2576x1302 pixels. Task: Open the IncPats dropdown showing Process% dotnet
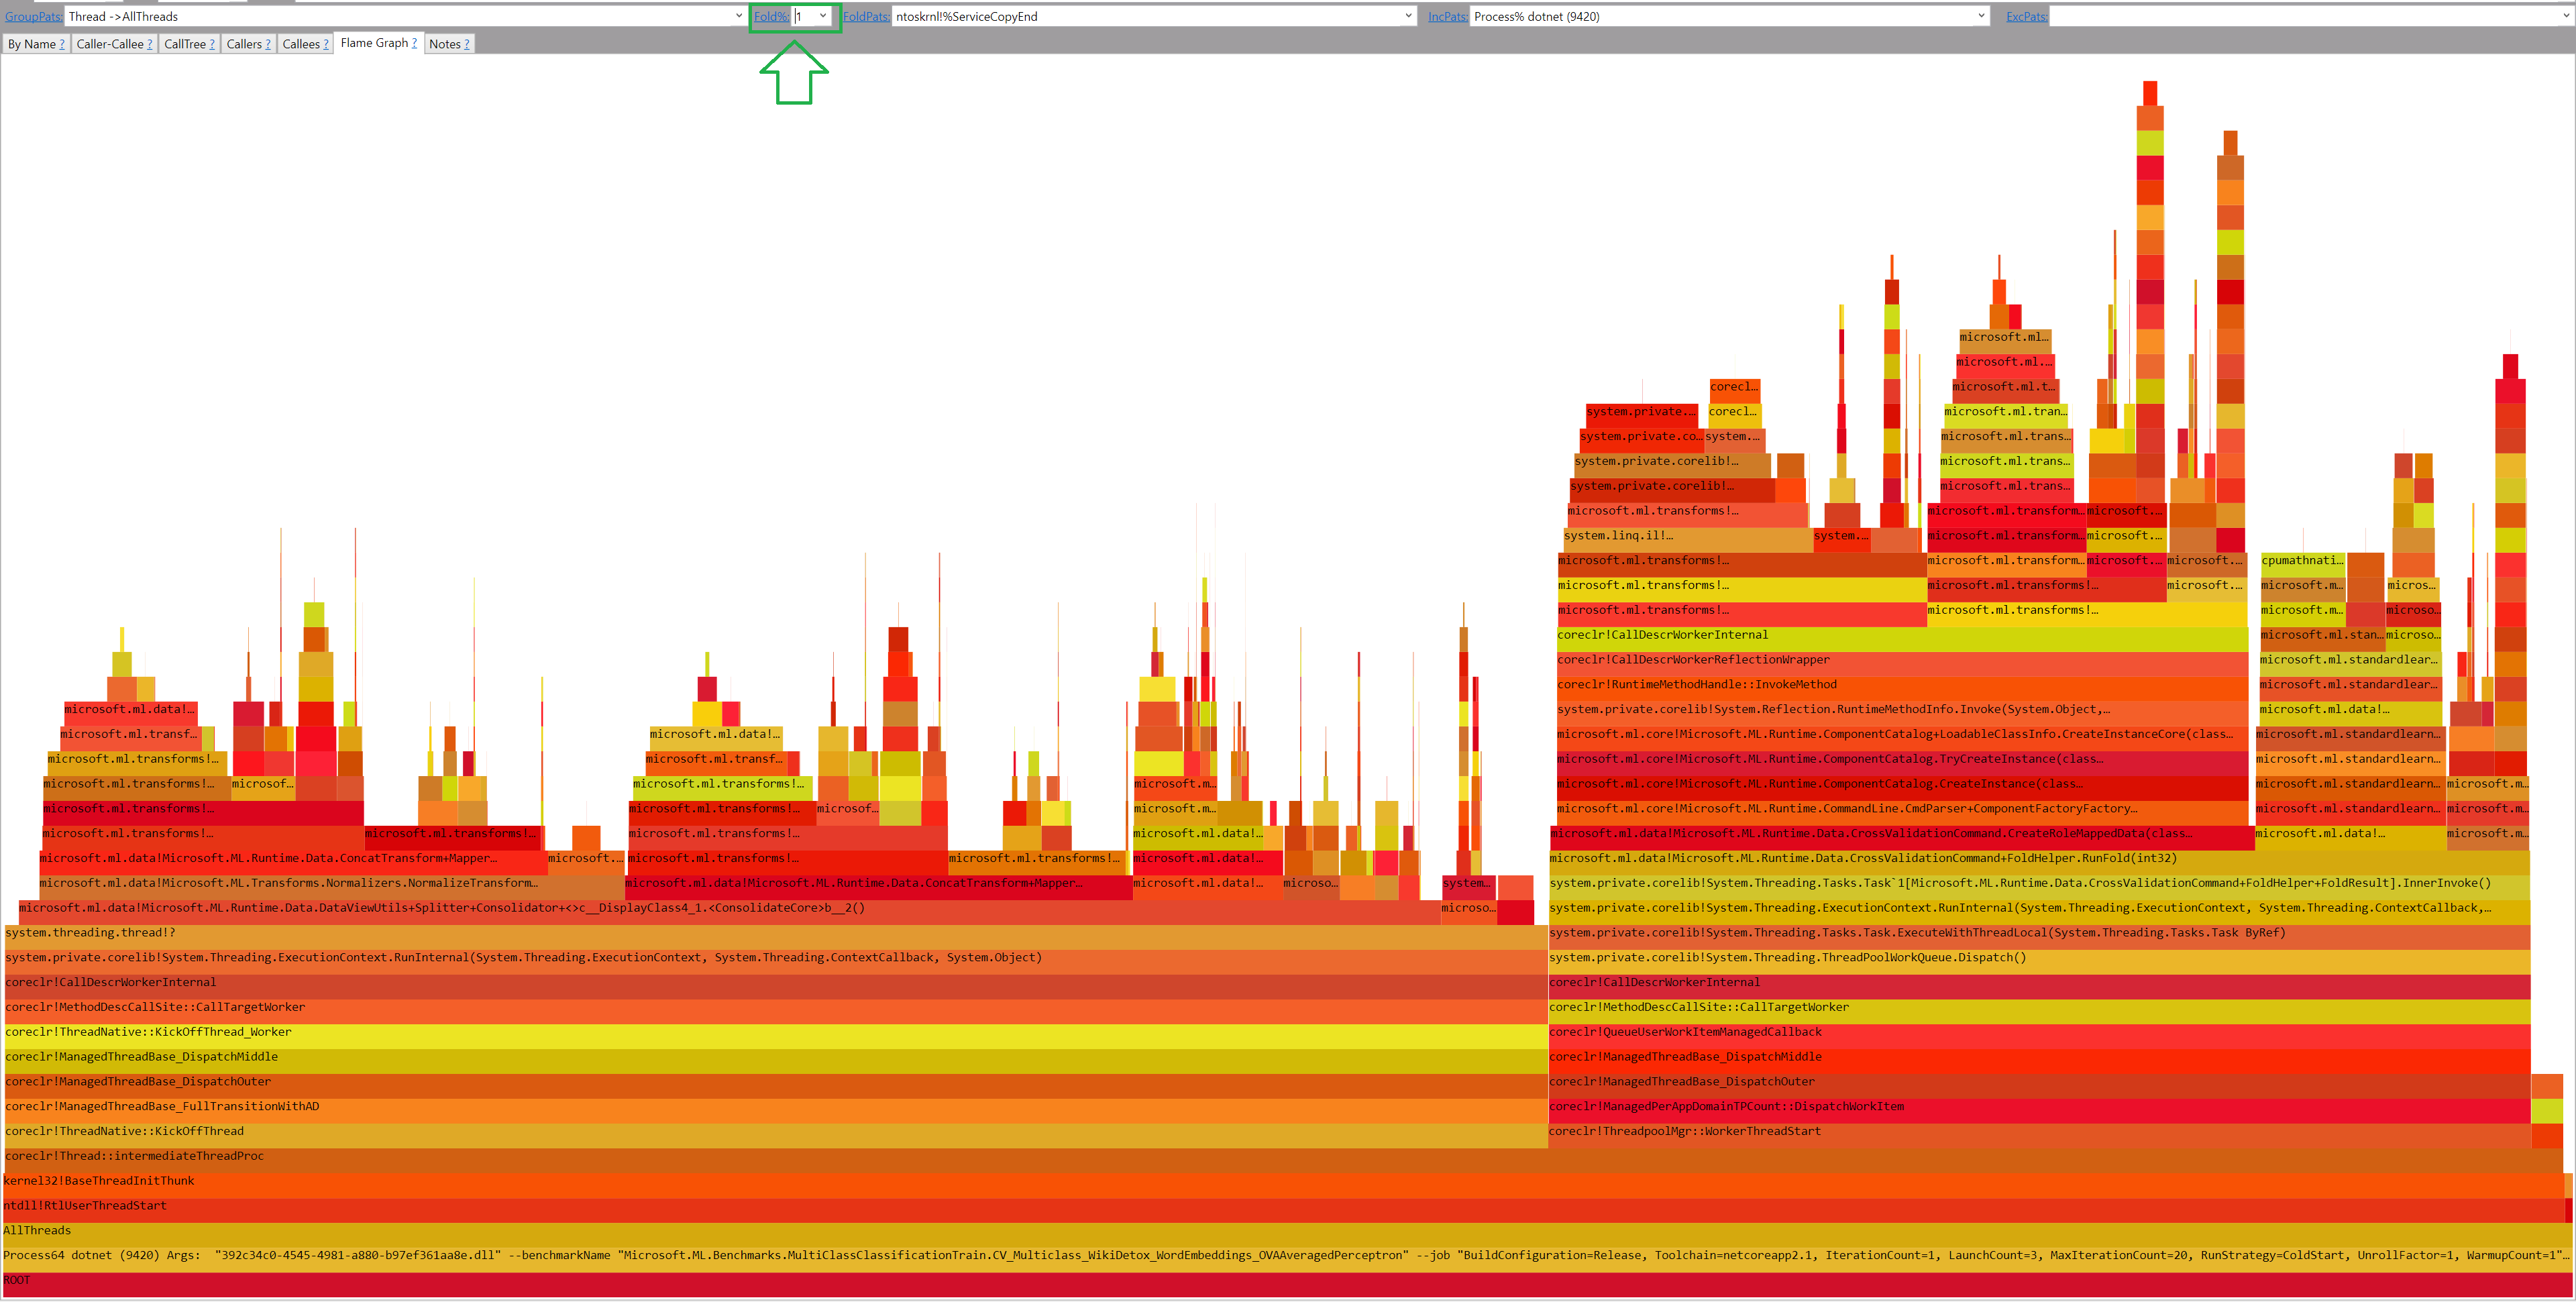(1981, 16)
